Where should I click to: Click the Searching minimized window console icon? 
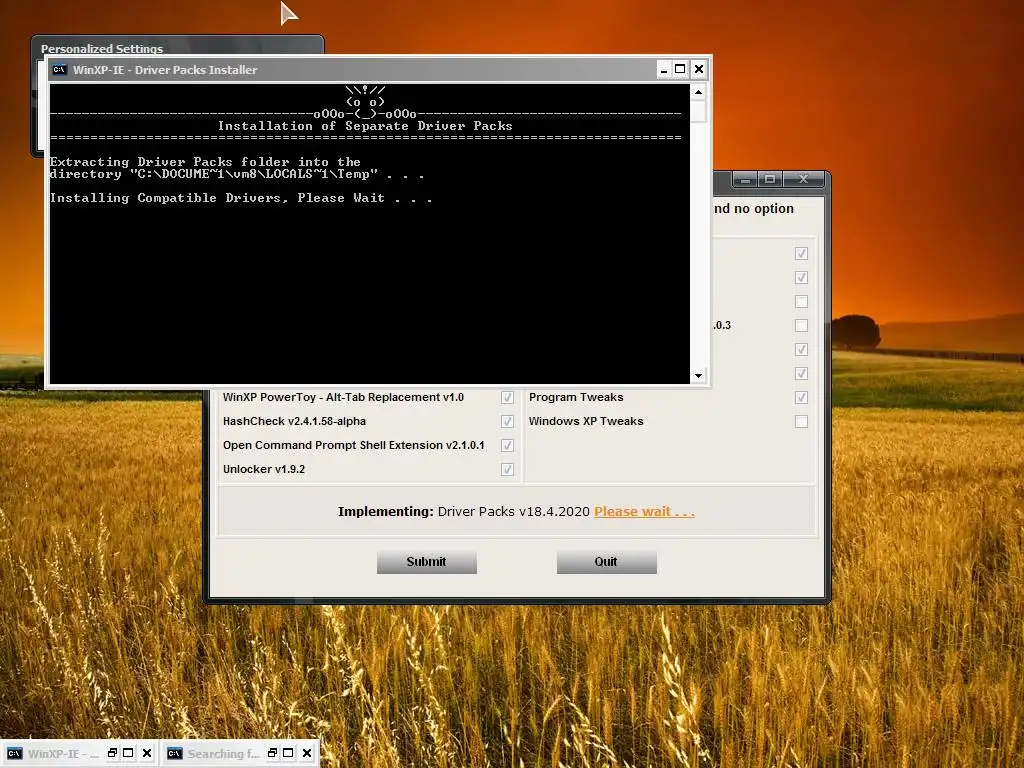(x=174, y=754)
